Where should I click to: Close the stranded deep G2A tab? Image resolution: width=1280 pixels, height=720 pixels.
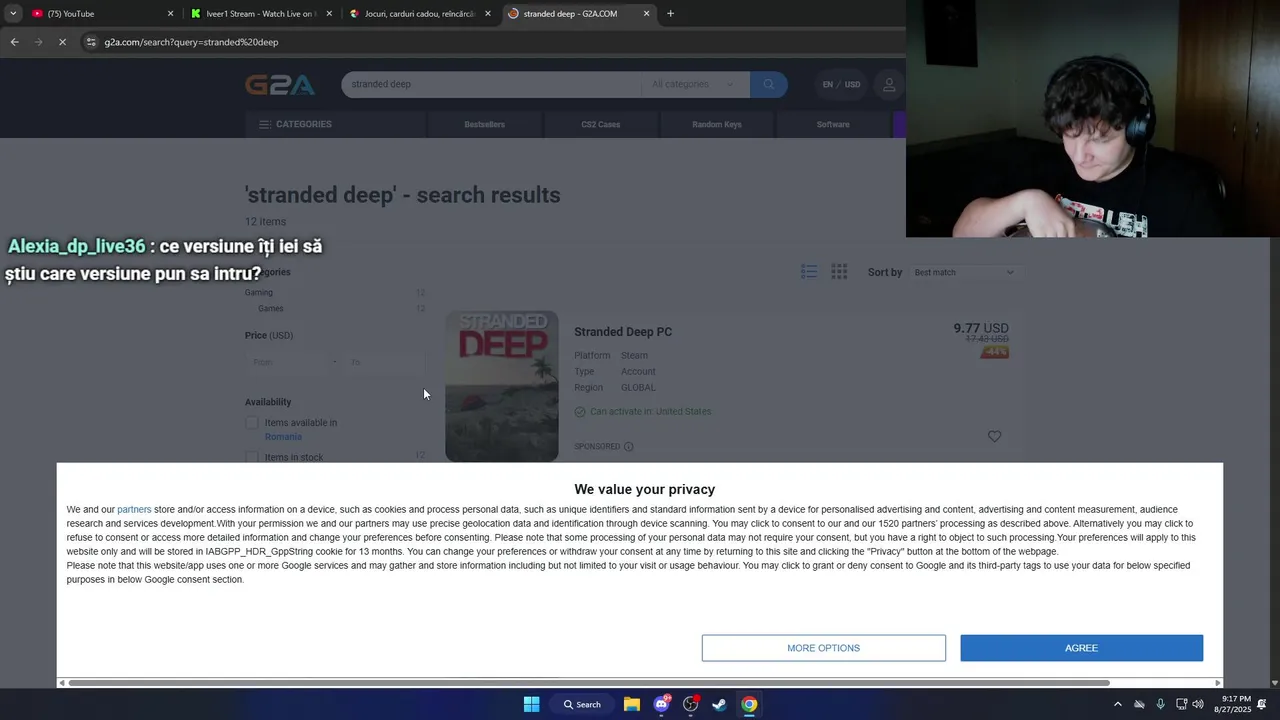(x=646, y=13)
